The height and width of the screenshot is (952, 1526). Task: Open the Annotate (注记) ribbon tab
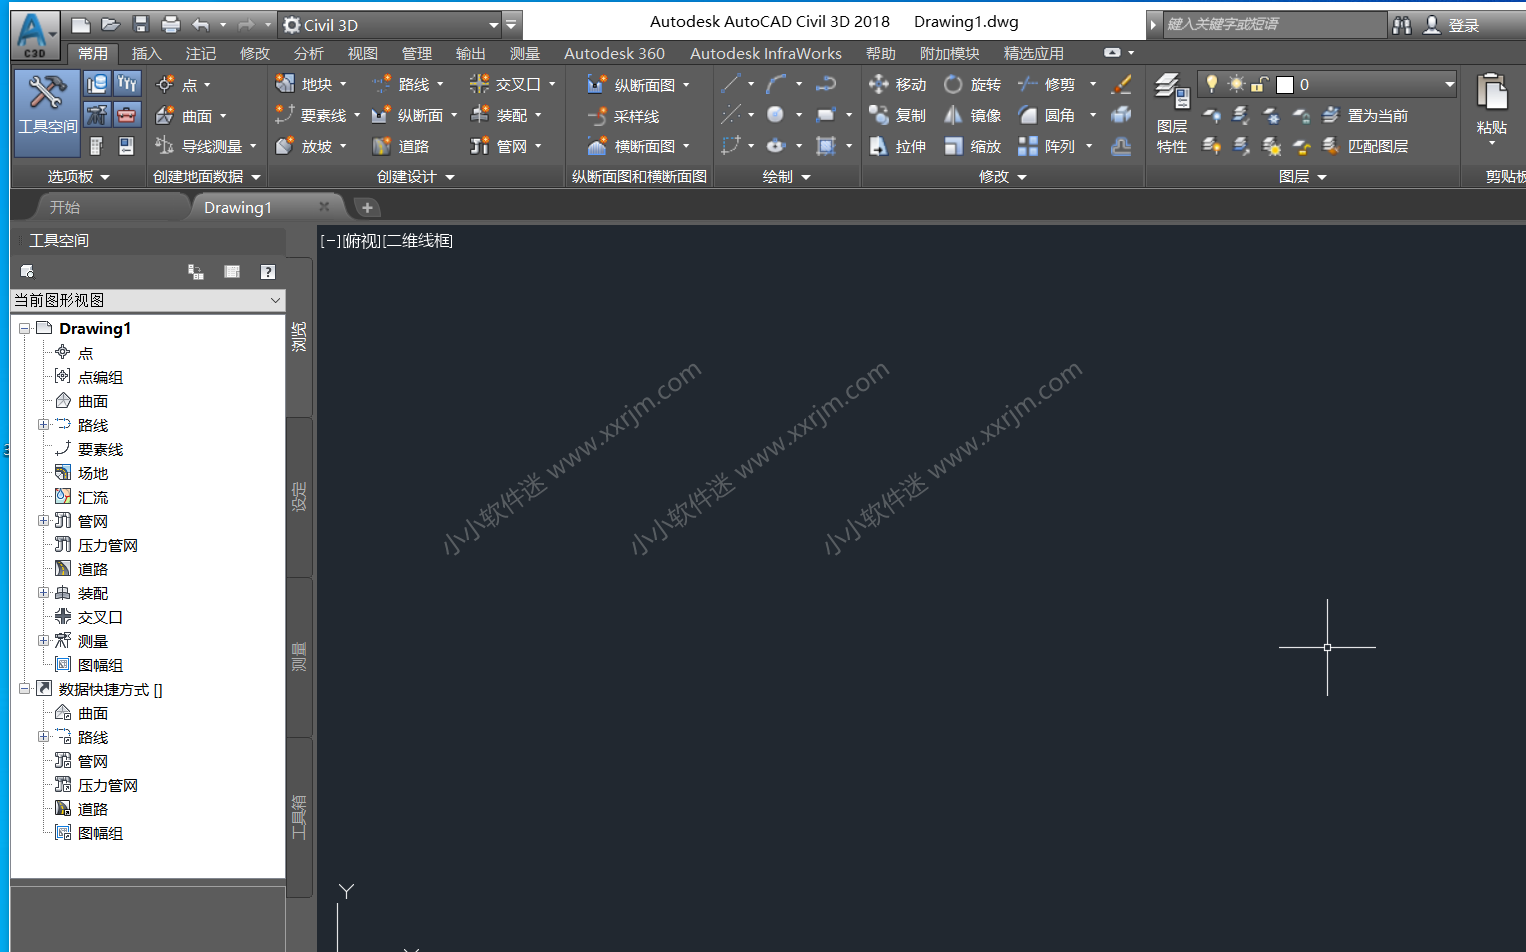pyautogui.click(x=200, y=53)
